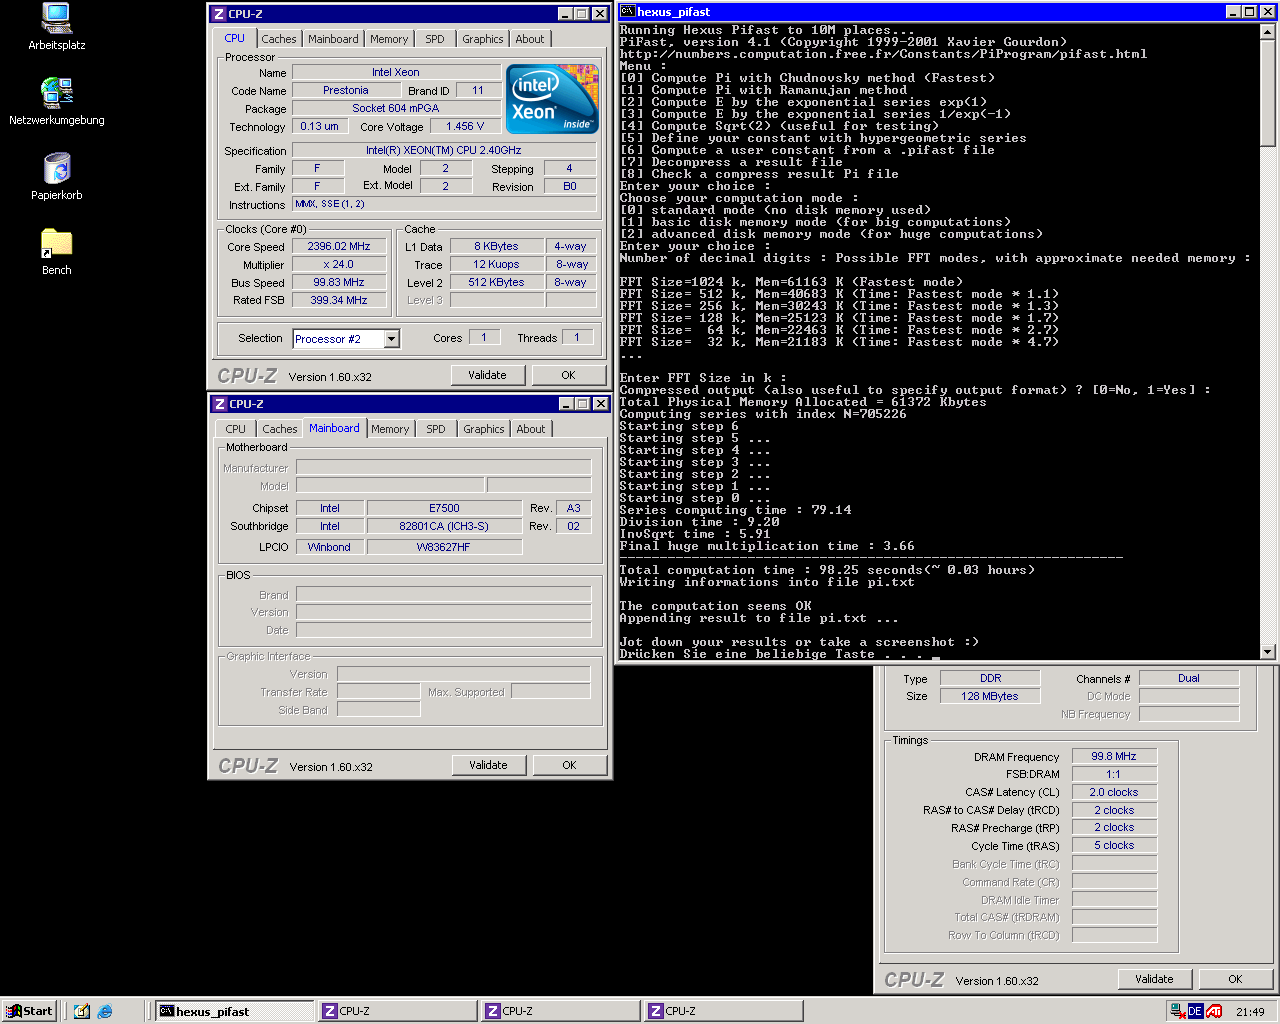Click the hexus_pifast console title bar icon

click(x=628, y=12)
